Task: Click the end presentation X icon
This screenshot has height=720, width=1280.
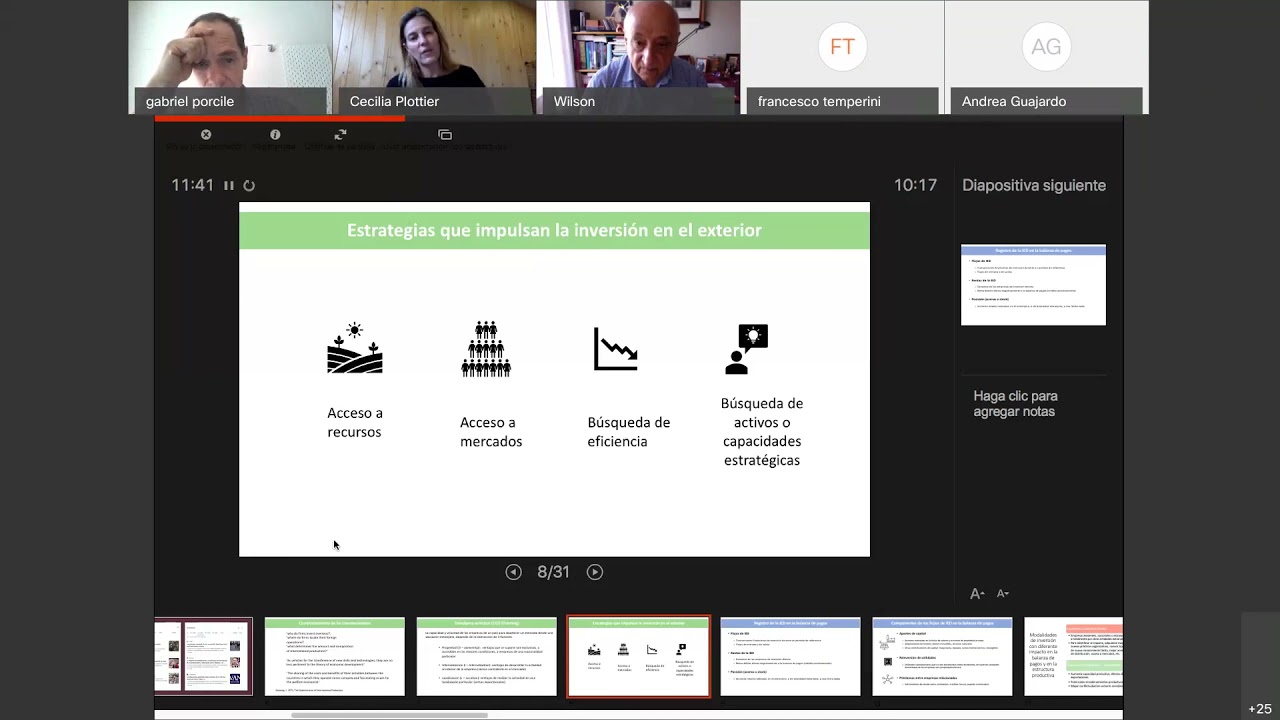Action: point(206,135)
